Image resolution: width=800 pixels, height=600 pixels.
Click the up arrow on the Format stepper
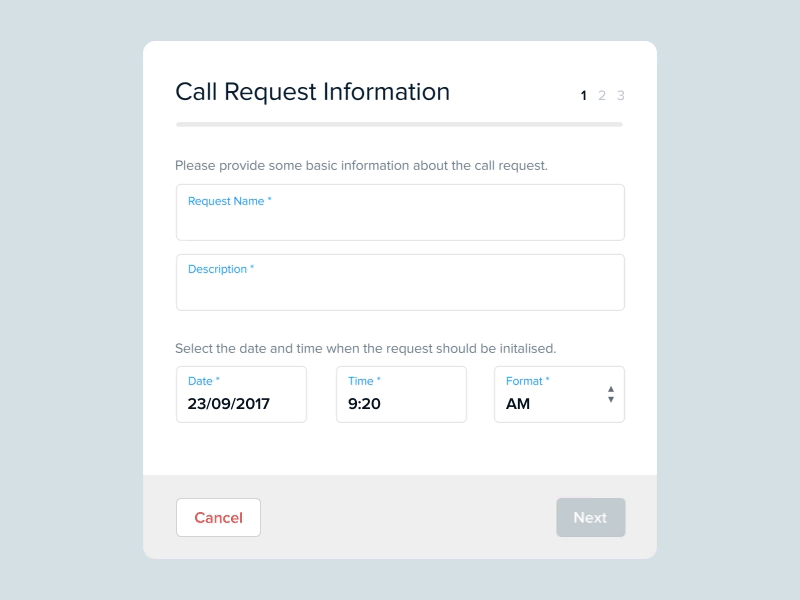pyautogui.click(x=611, y=389)
